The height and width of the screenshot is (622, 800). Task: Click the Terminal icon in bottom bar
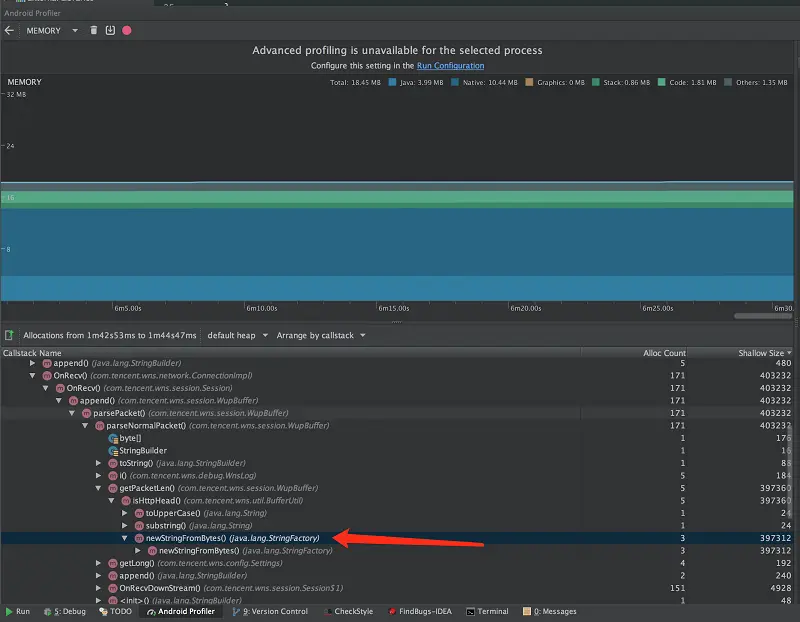[470, 611]
